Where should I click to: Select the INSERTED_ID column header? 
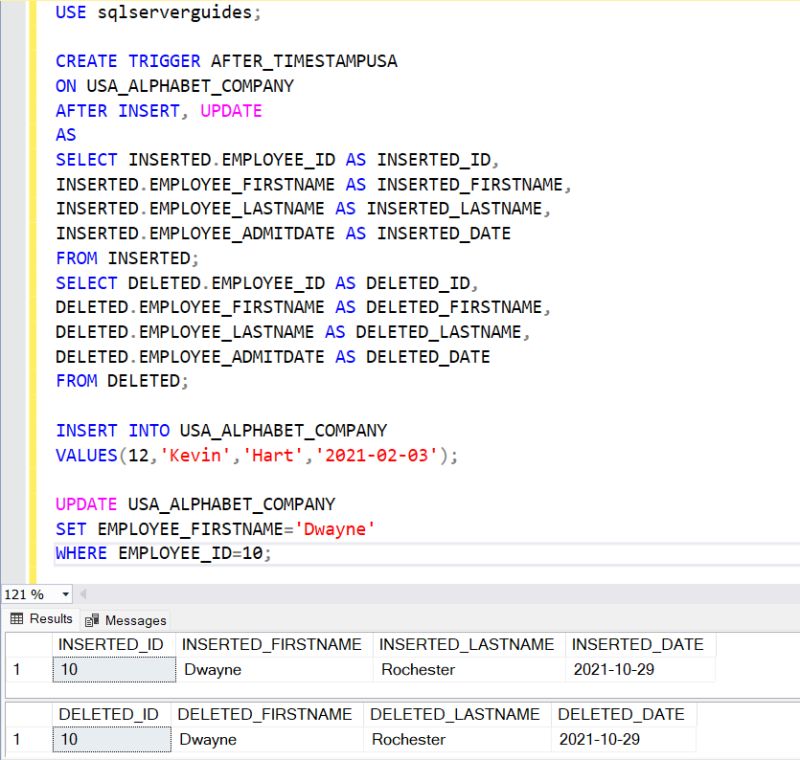(x=111, y=645)
